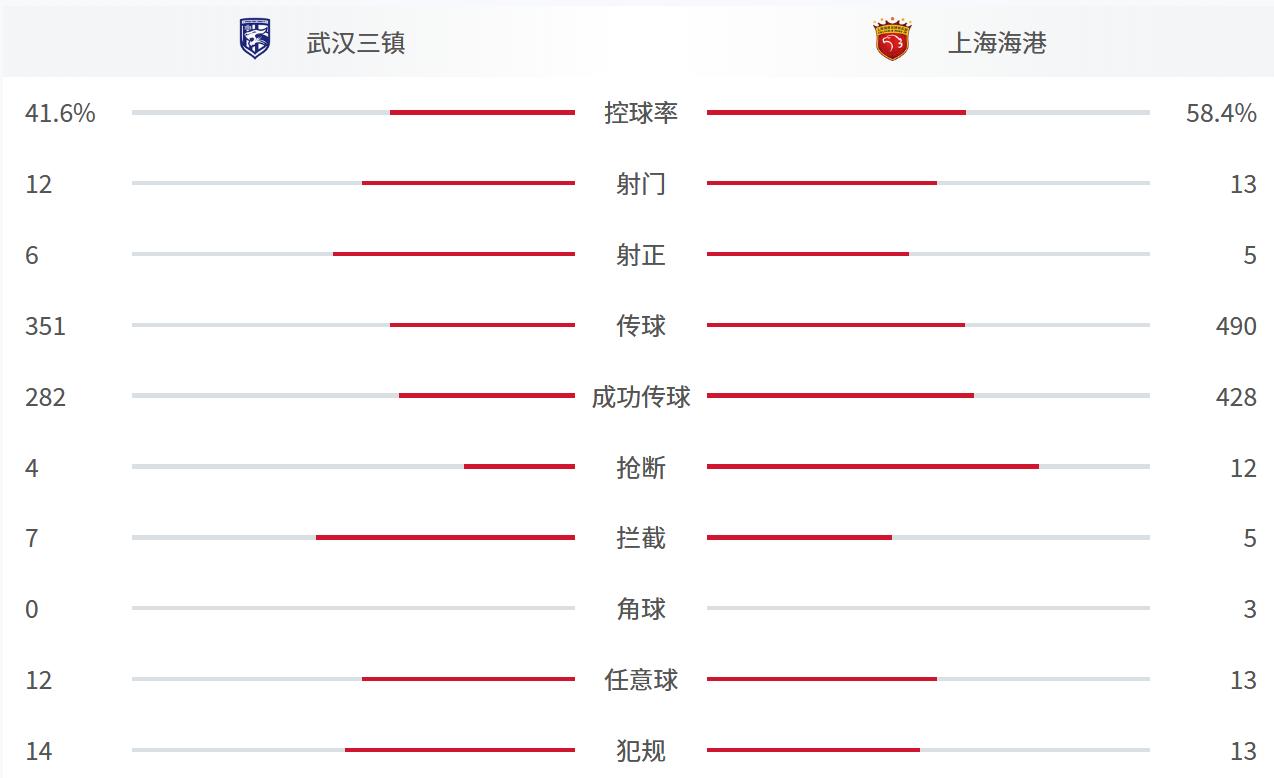Open the 上海海港 team name link
1274x778 pixels.
pyautogui.click(x=997, y=43)
